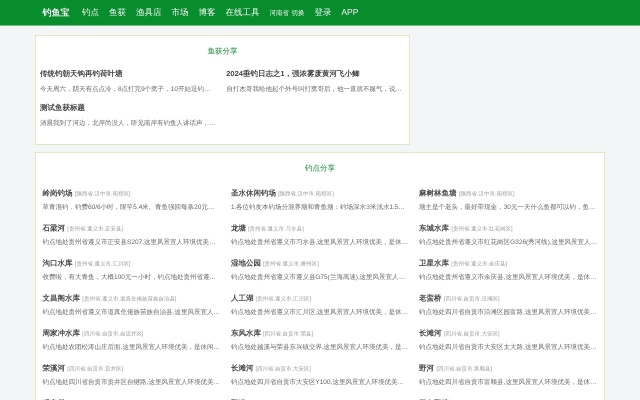This screenshot has height=400, width=640.
Task: Open the 市场 nav item
Action: tap(180, 12)
